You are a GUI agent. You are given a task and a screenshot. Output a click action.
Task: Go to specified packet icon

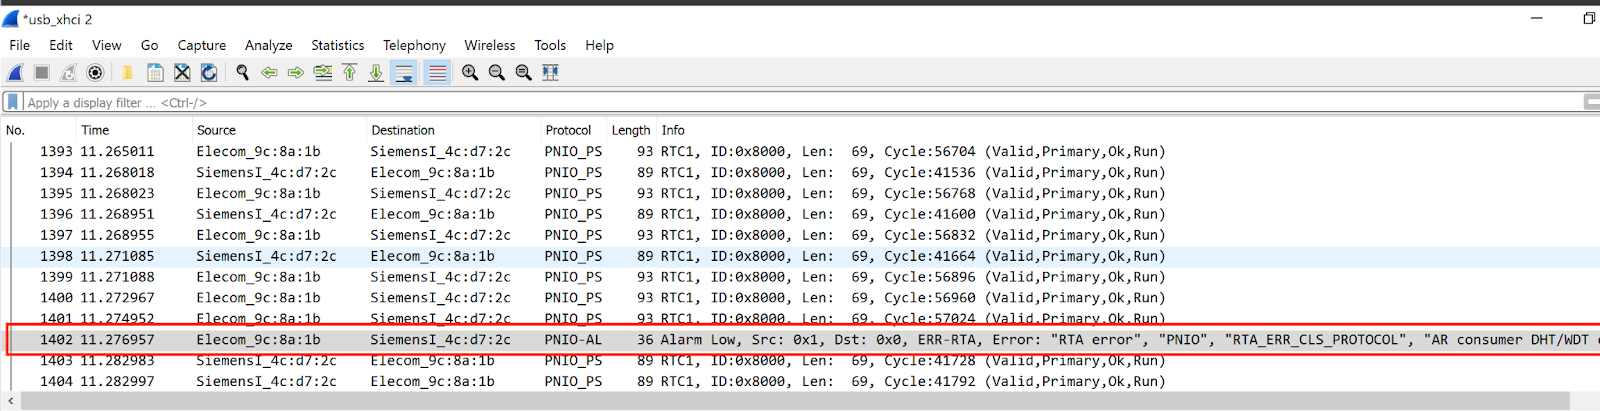tap(322, 72)
